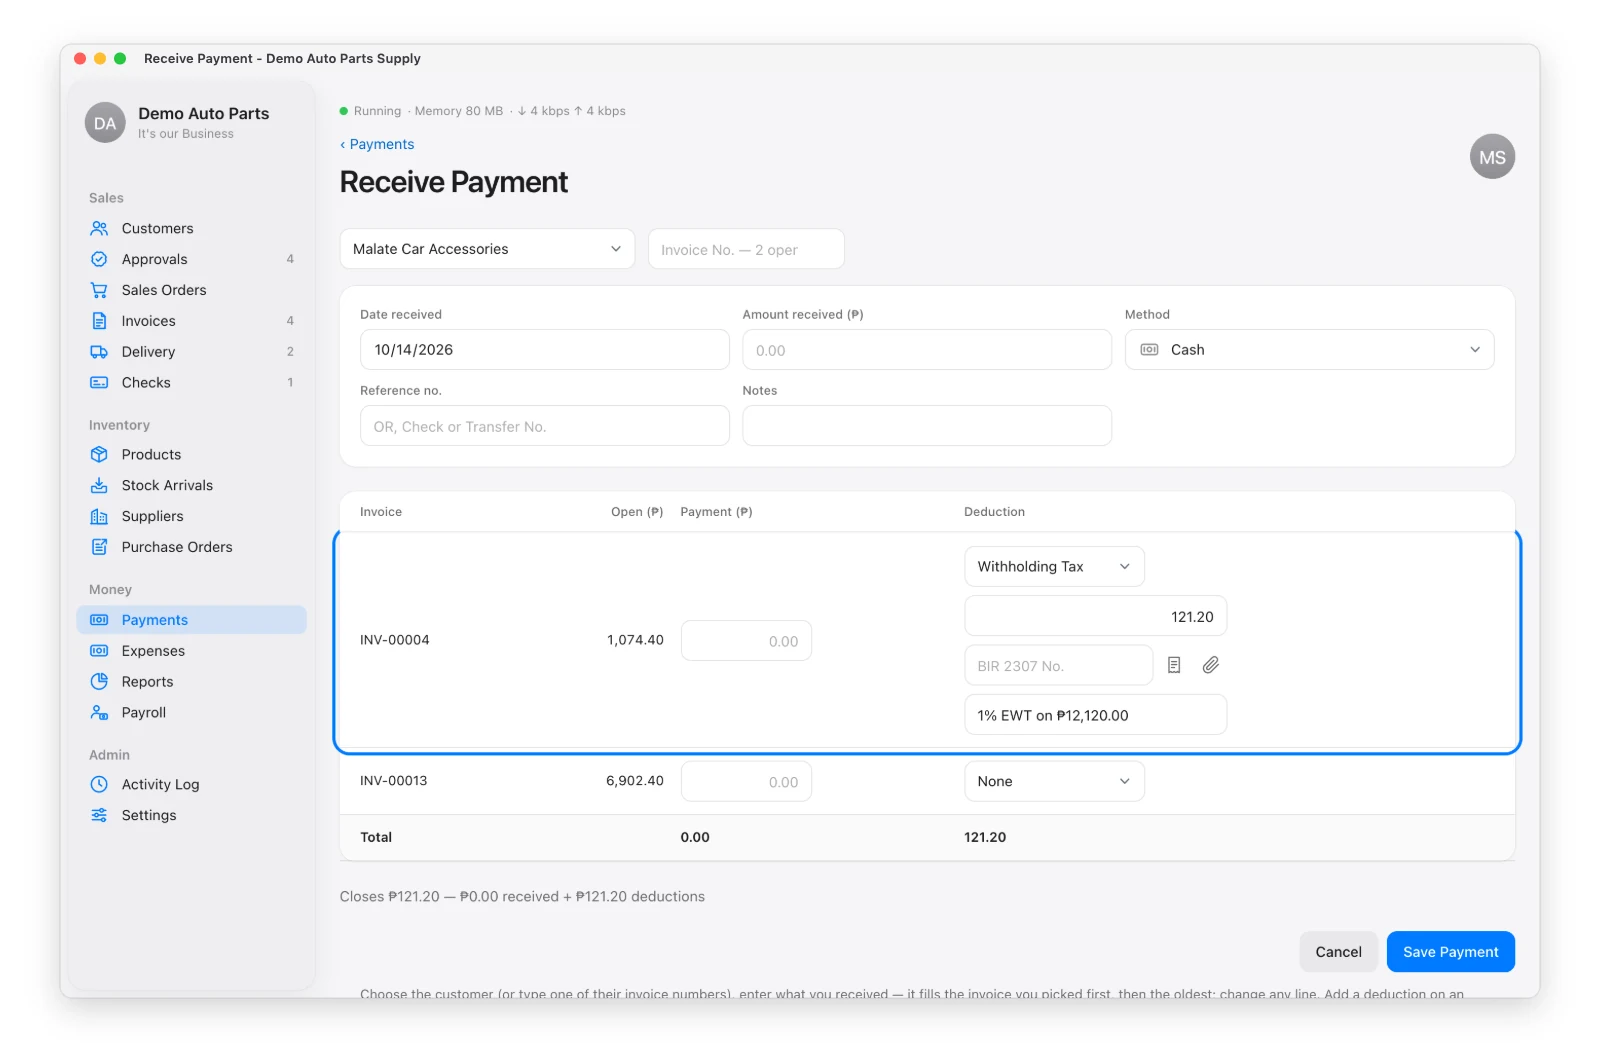The image size is (1600, 1043).
Task: Open the Checks section
Action: click(x=191, y=383)
